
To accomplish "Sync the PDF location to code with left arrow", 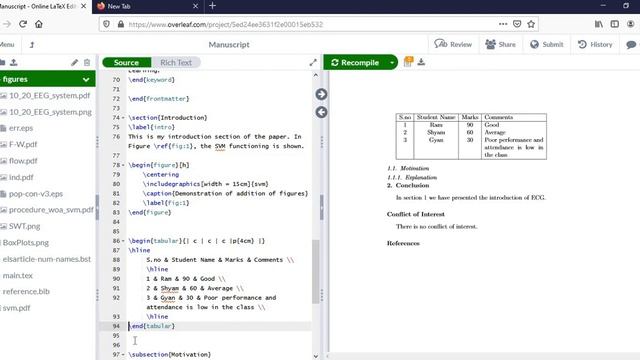I will pos(321,112).
